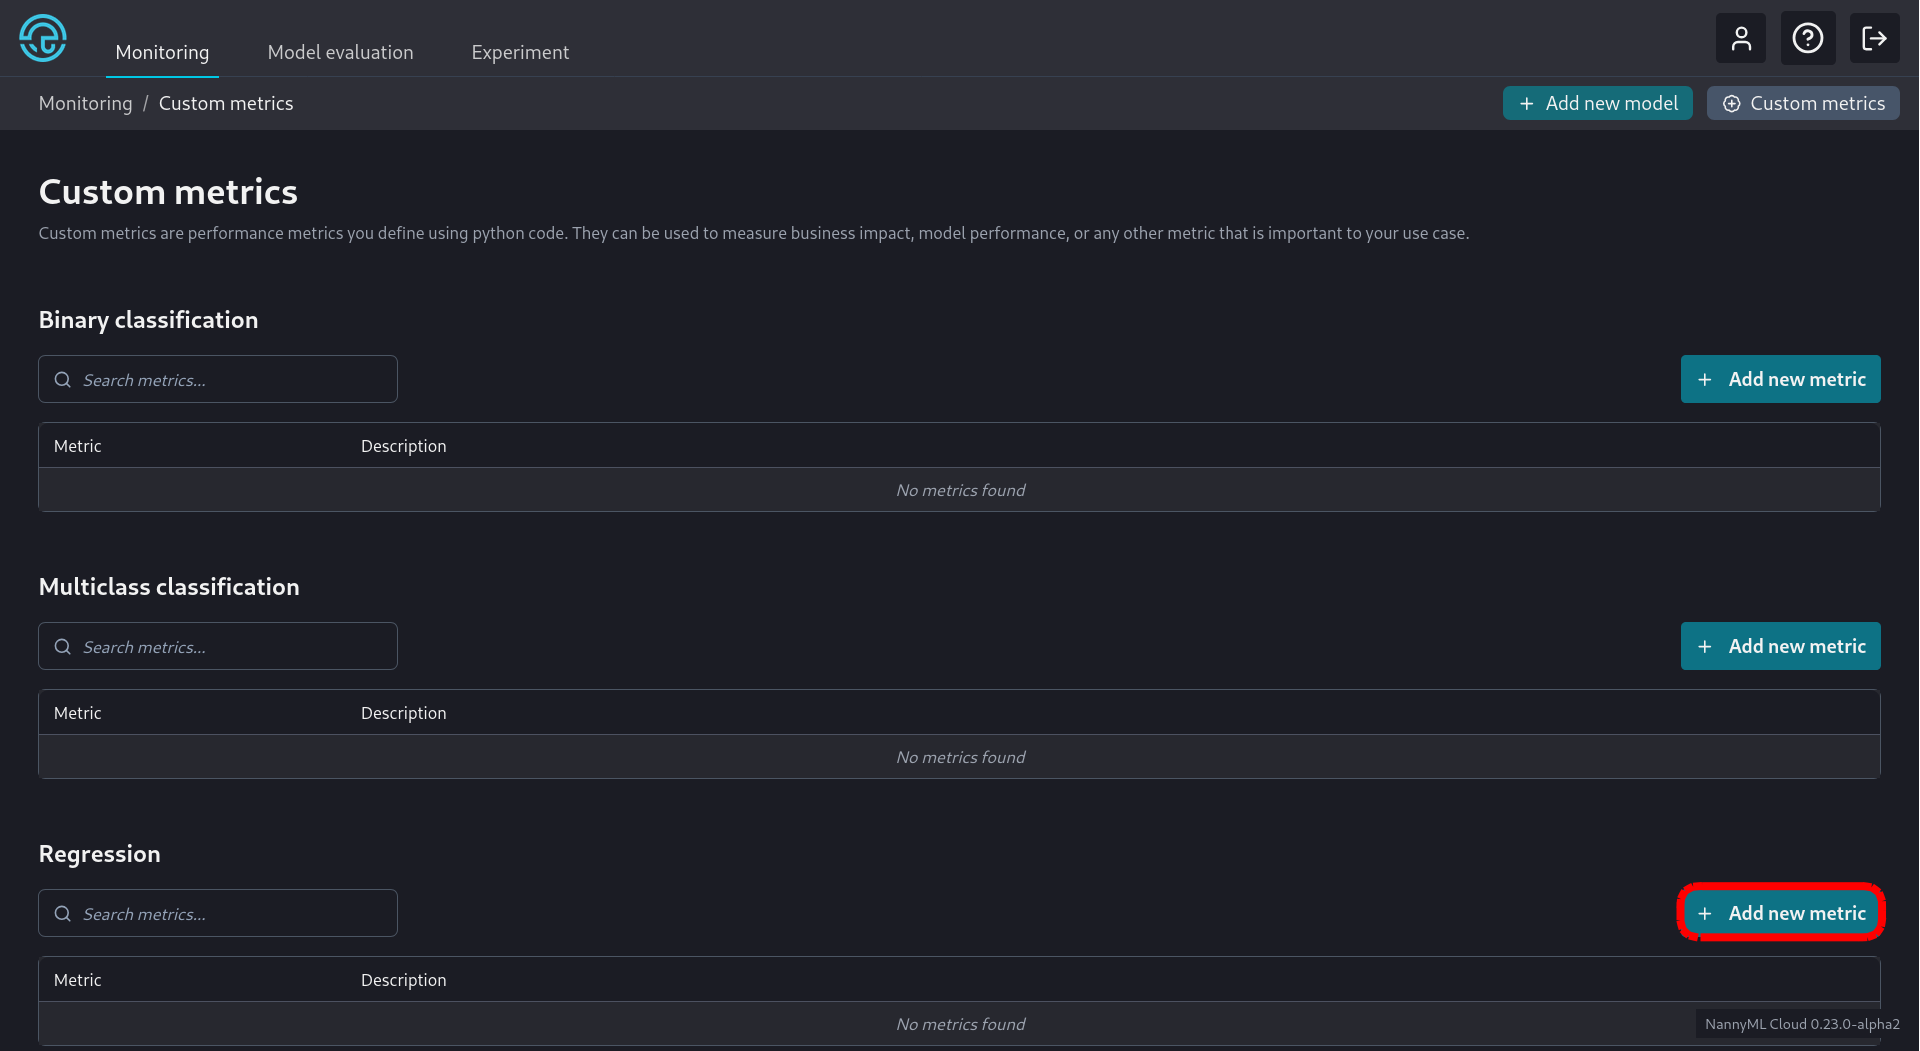The image size is (1920, 1051).
Task: Add new metric for Multiclass classification
Action: click(1780, 647)
